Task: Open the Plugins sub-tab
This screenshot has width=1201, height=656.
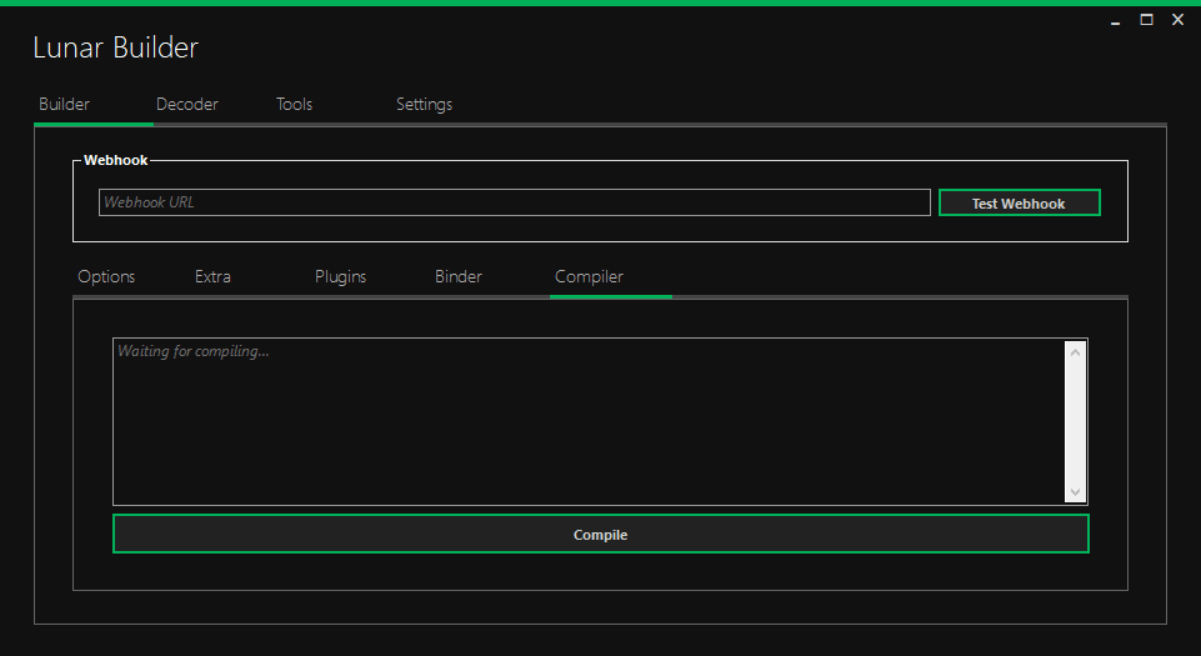Action: (340, 277)
